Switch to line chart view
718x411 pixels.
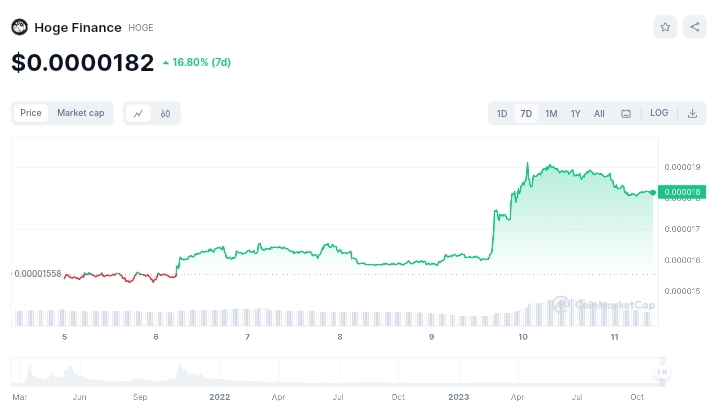pyautogui.click(x=138, y=114)
